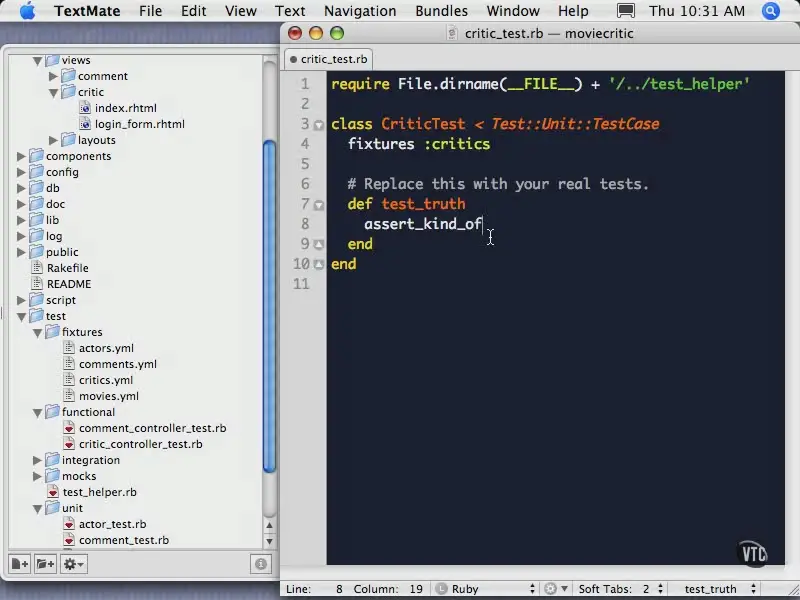Click the new folder icon in project drawer

click(x=45, y=564)
